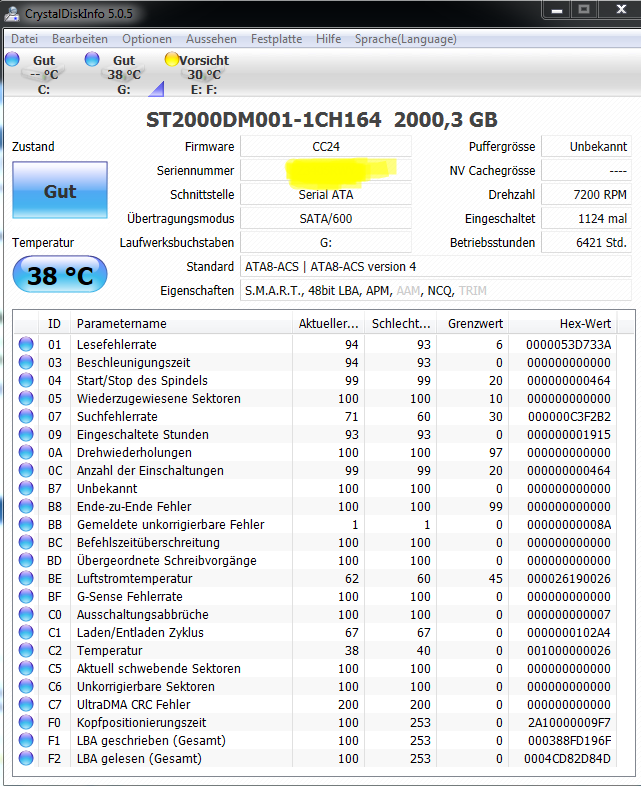
Task: Select the C2 Temperatur parameter name
Action: click(x=109, y=651)
